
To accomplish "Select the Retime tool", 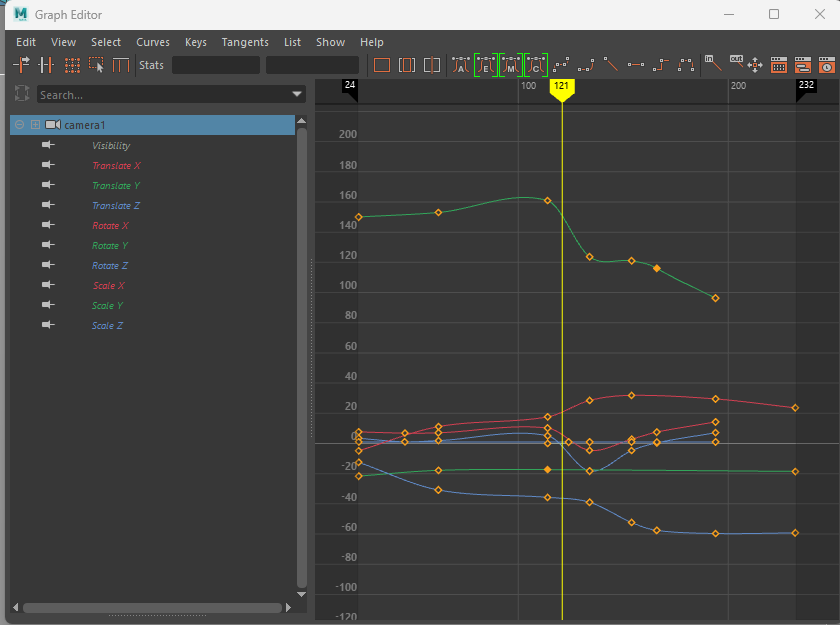I will point(121,65).
